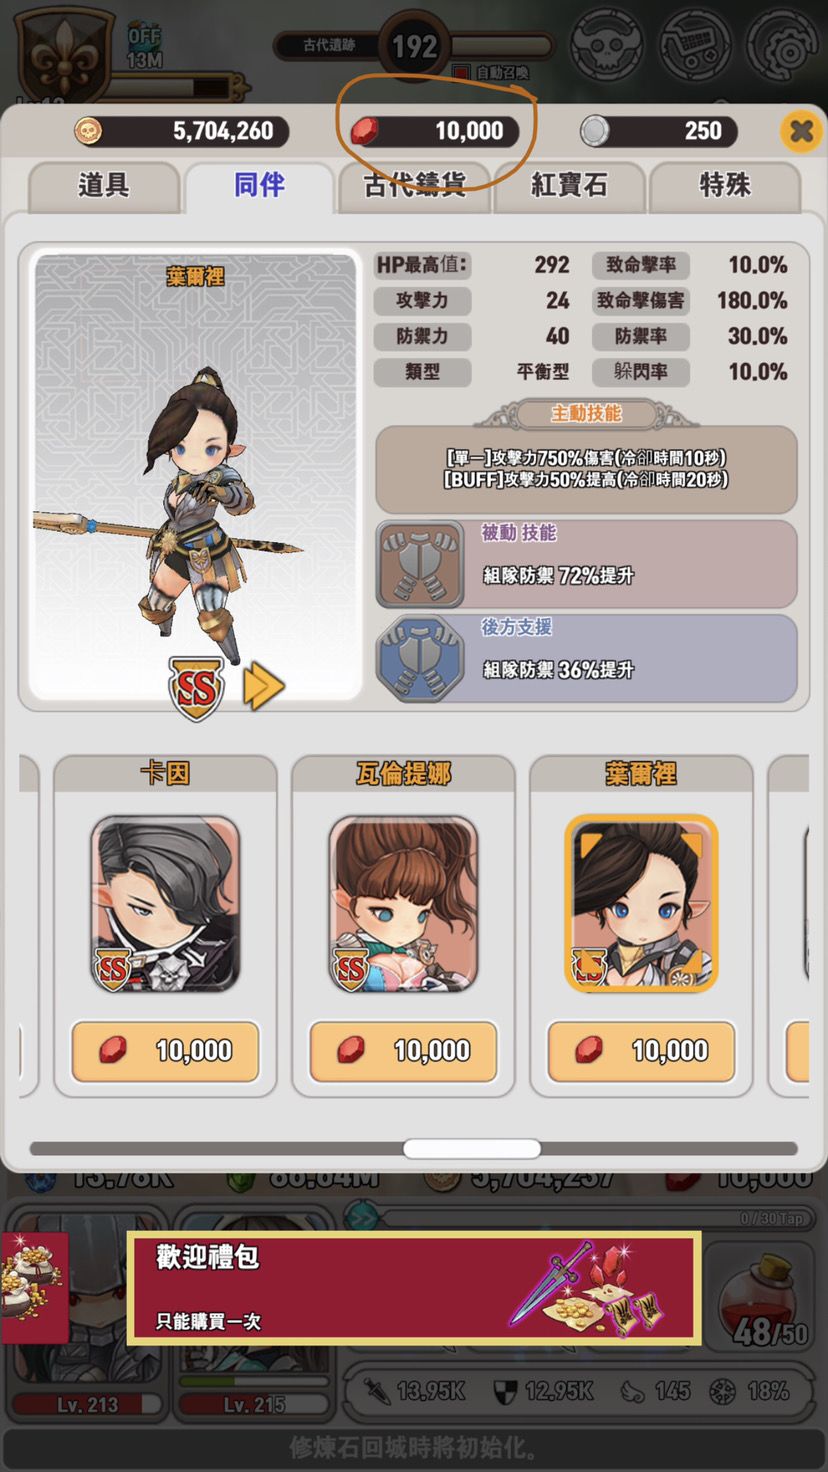The width and height of the screenshot is (828, 1472).
Task: Buy 卡因 for 10,000 rubies
Action: click(165, 1051)
